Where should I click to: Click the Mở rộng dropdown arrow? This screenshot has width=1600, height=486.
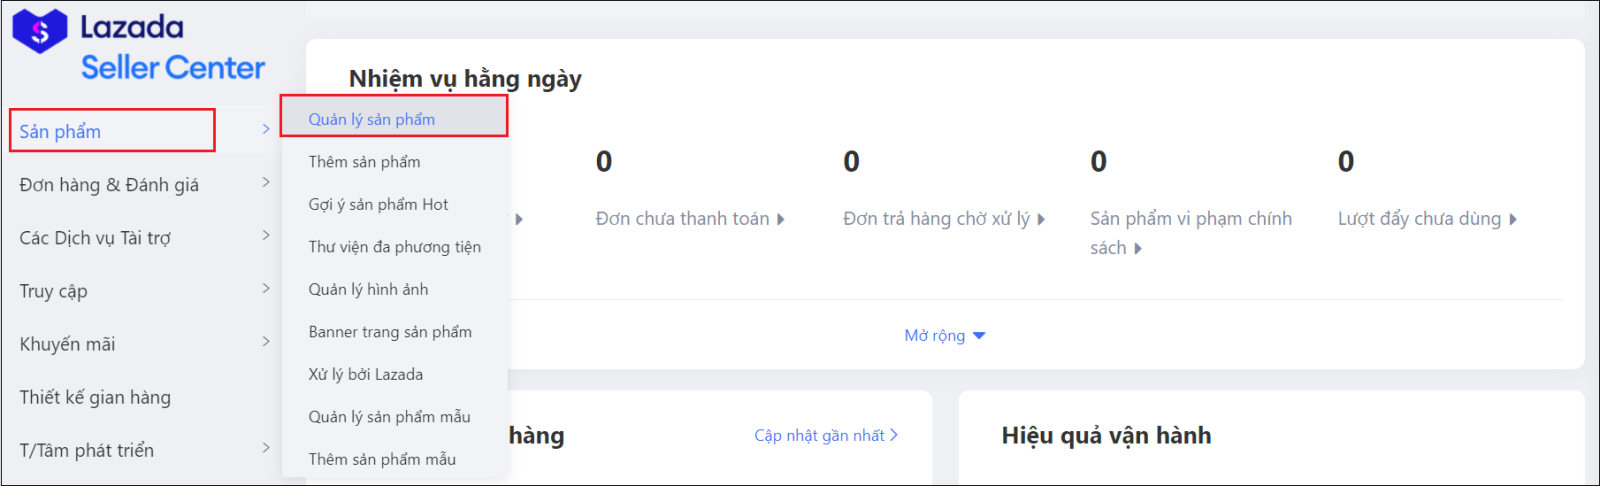[979, 336]
